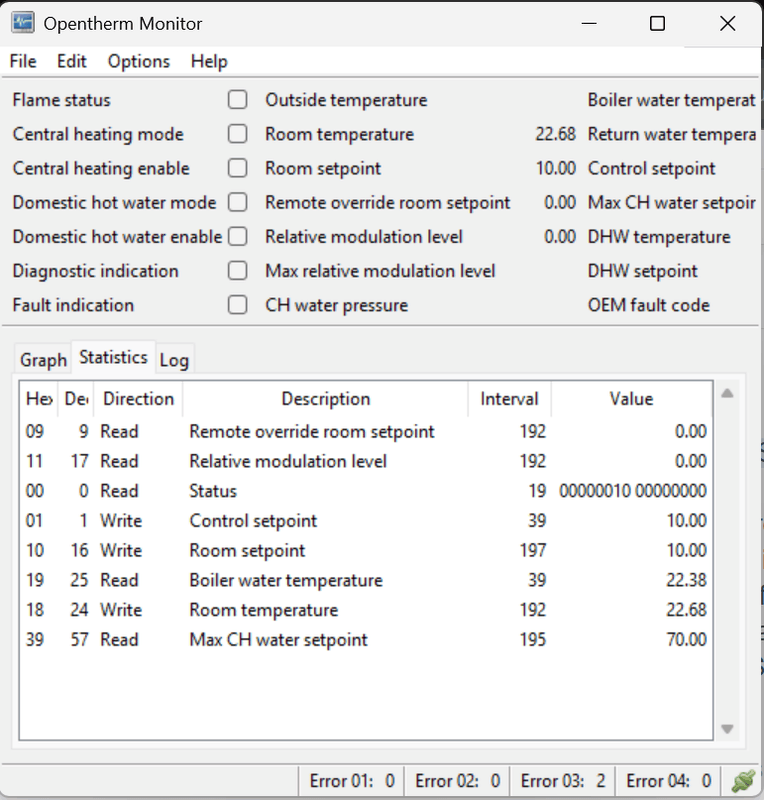Click the Error 02 status bar counter
The width and height of the screenshot is (764, 800).
click(457, 781)
